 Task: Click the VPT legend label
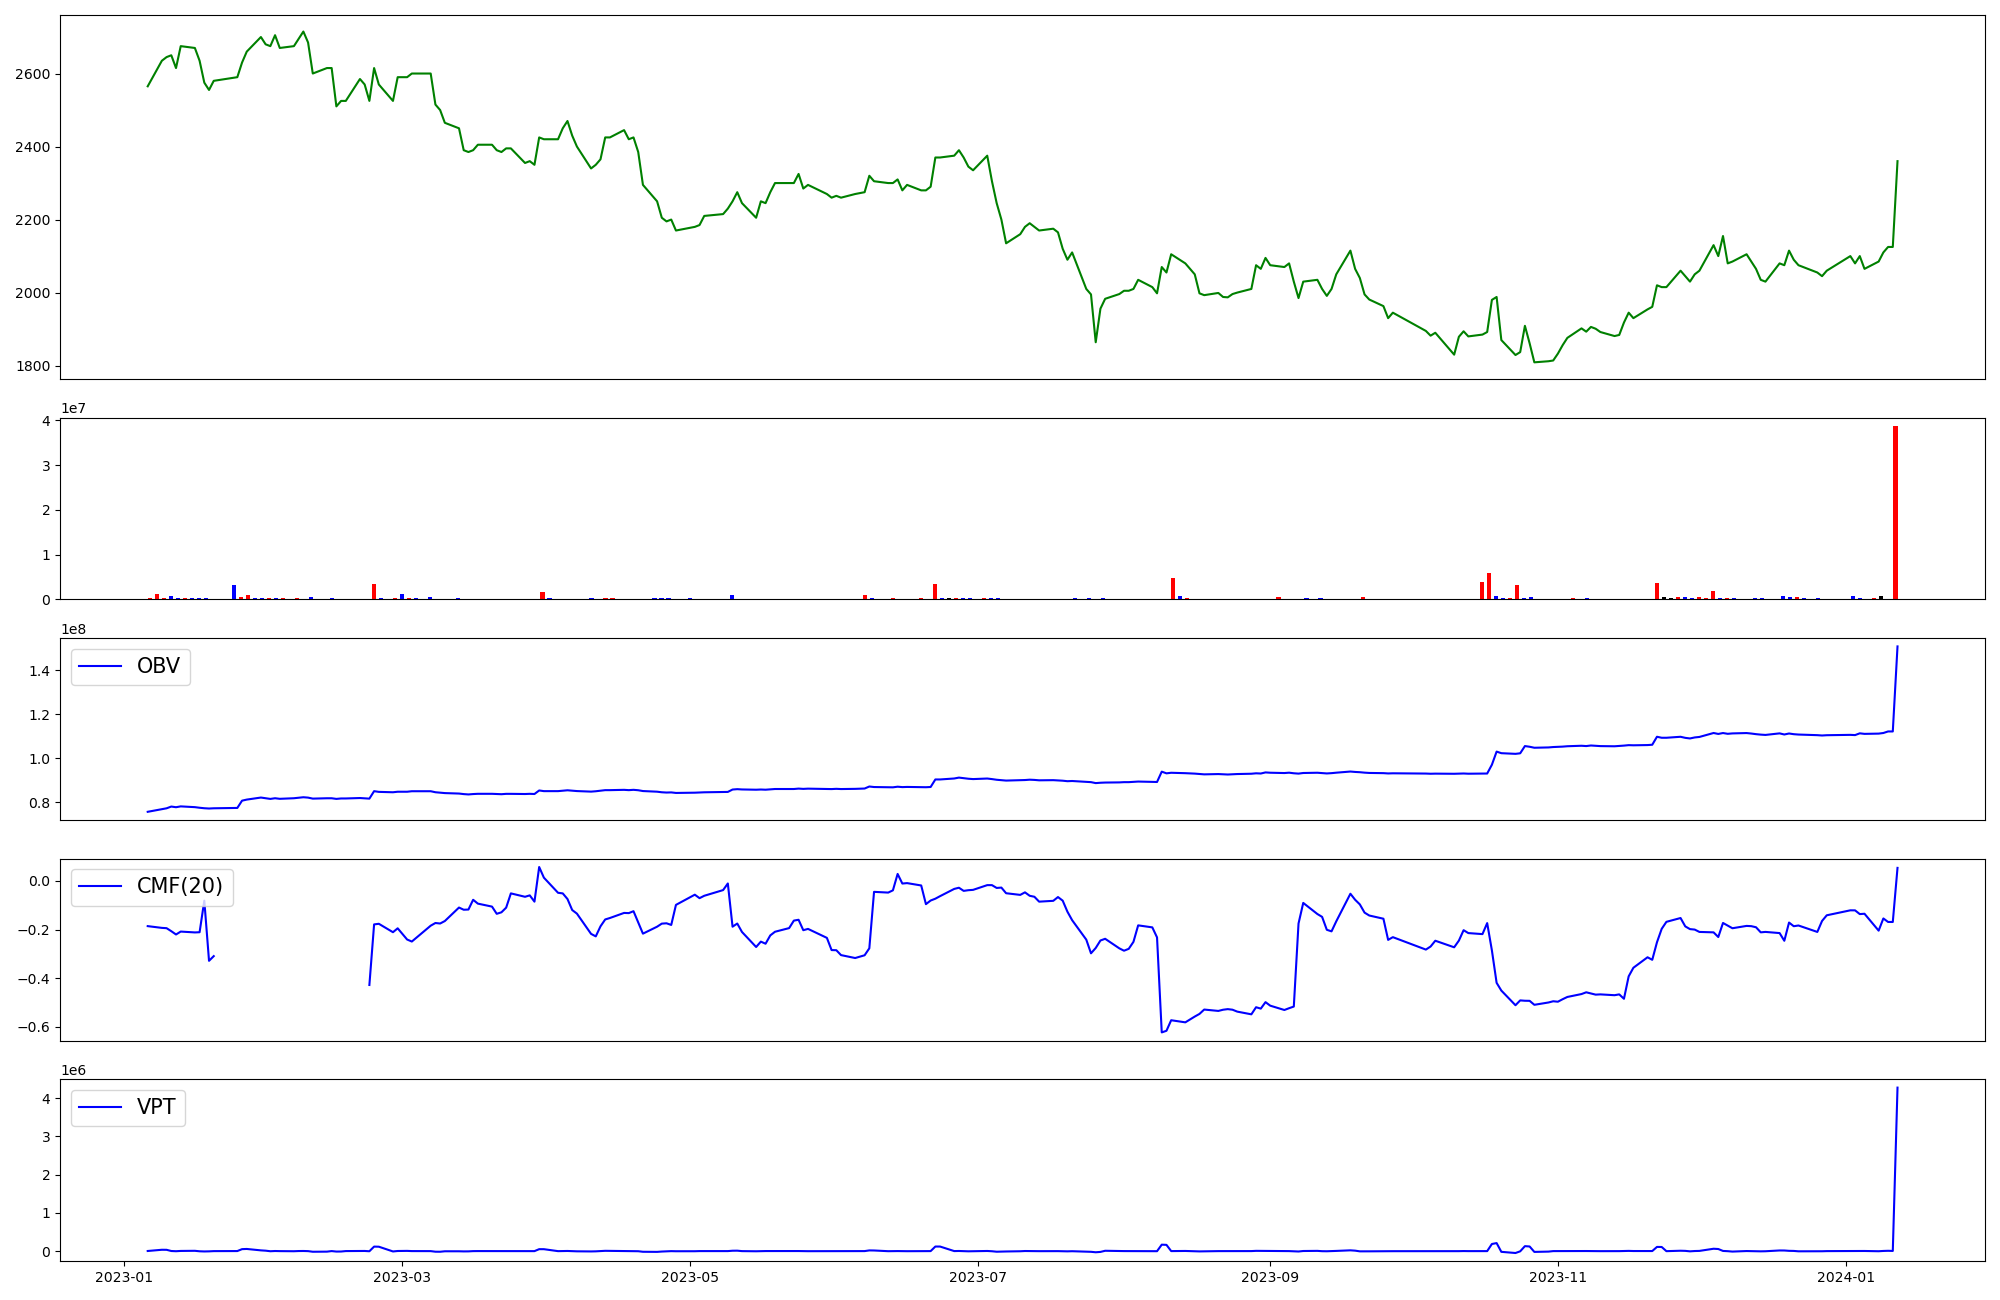pos(156,1107)
